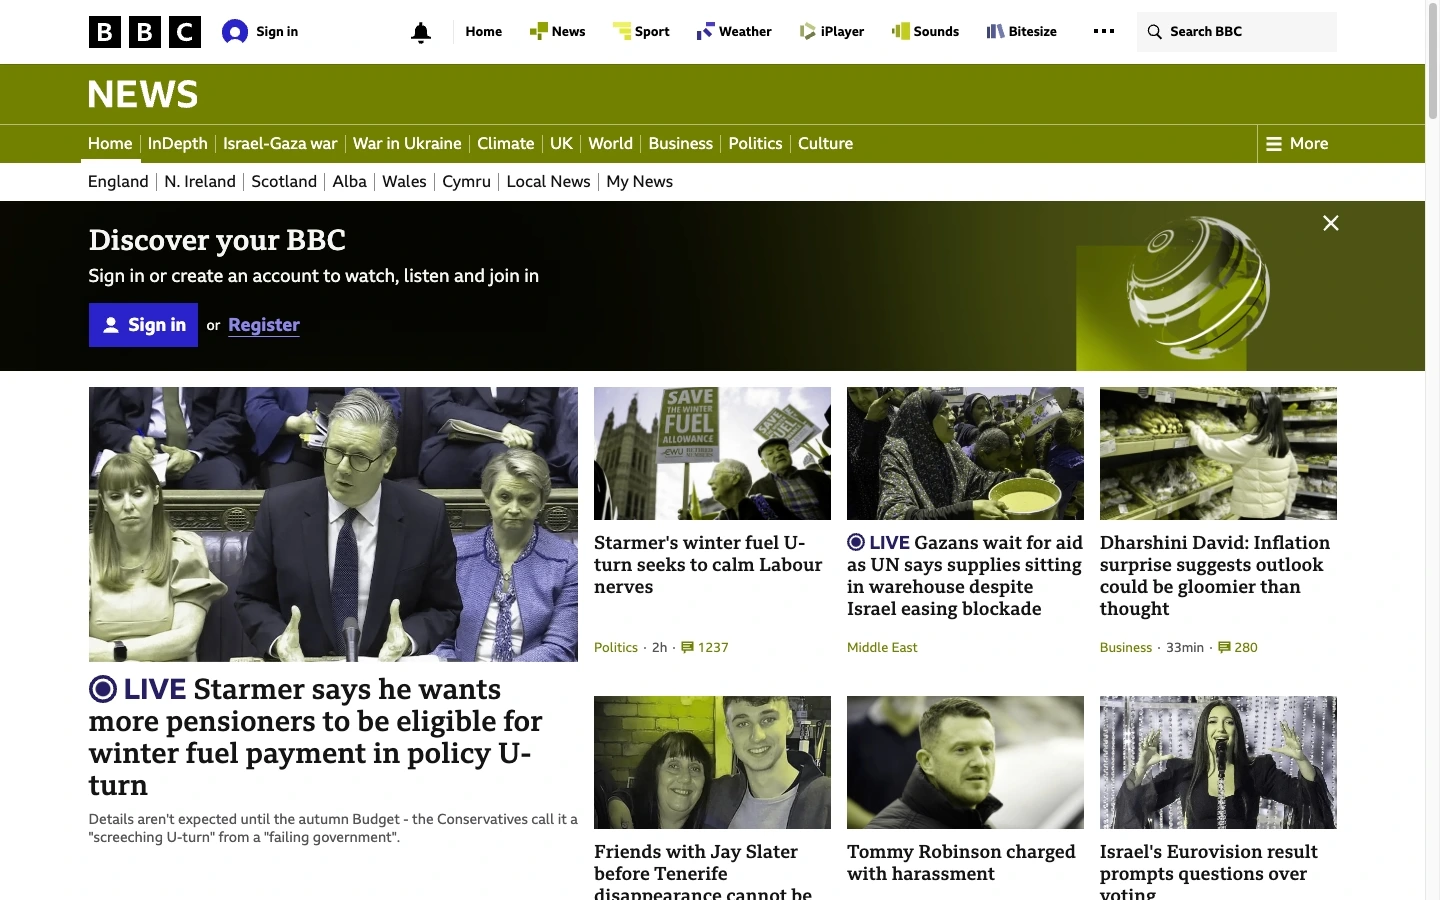The image size is (1440, 900).
Task: Click the Register link
Action: tap(264, 325)
